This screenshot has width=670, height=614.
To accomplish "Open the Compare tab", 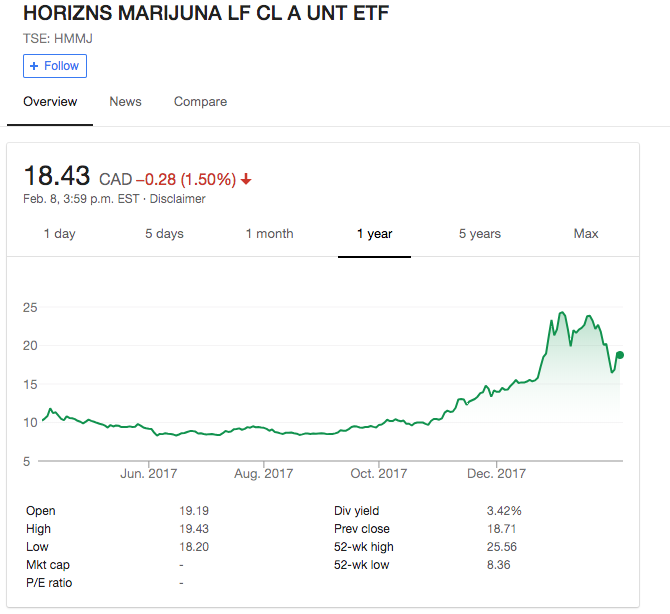I will click(200, 102).
